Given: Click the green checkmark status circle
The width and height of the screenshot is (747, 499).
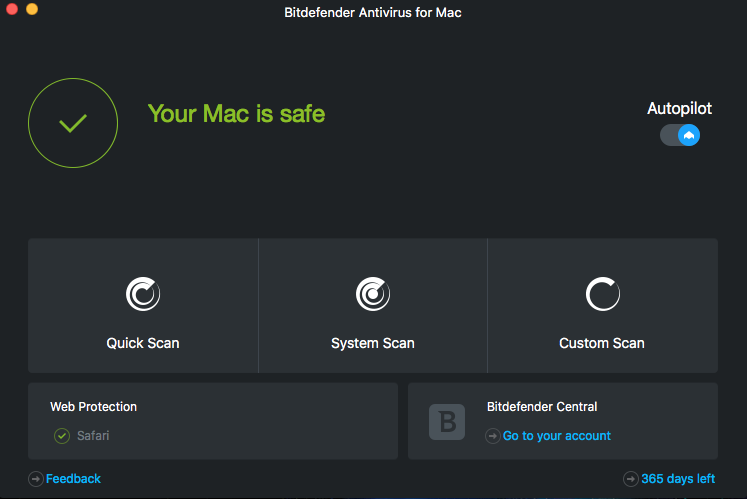Looking at the screenshot, I should pyautogui.click(x=73, y=123).
